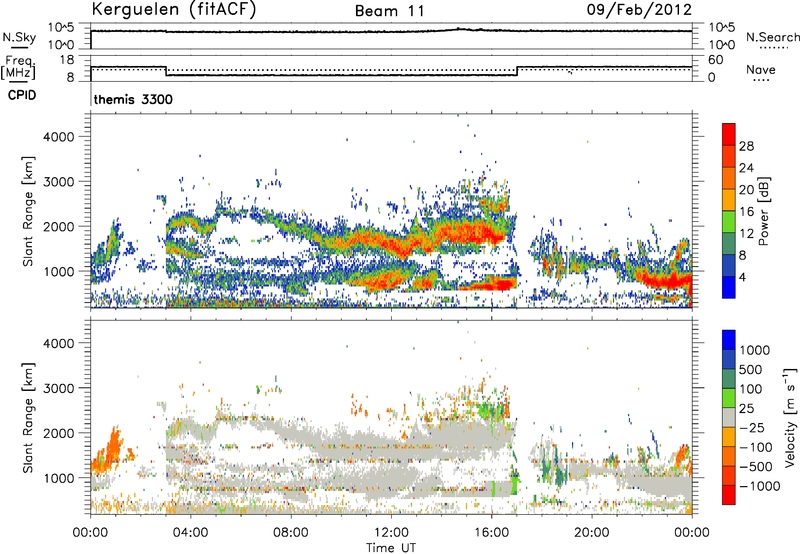Click the 12:00 time tick label
The image size is (800, 554).
391,533
